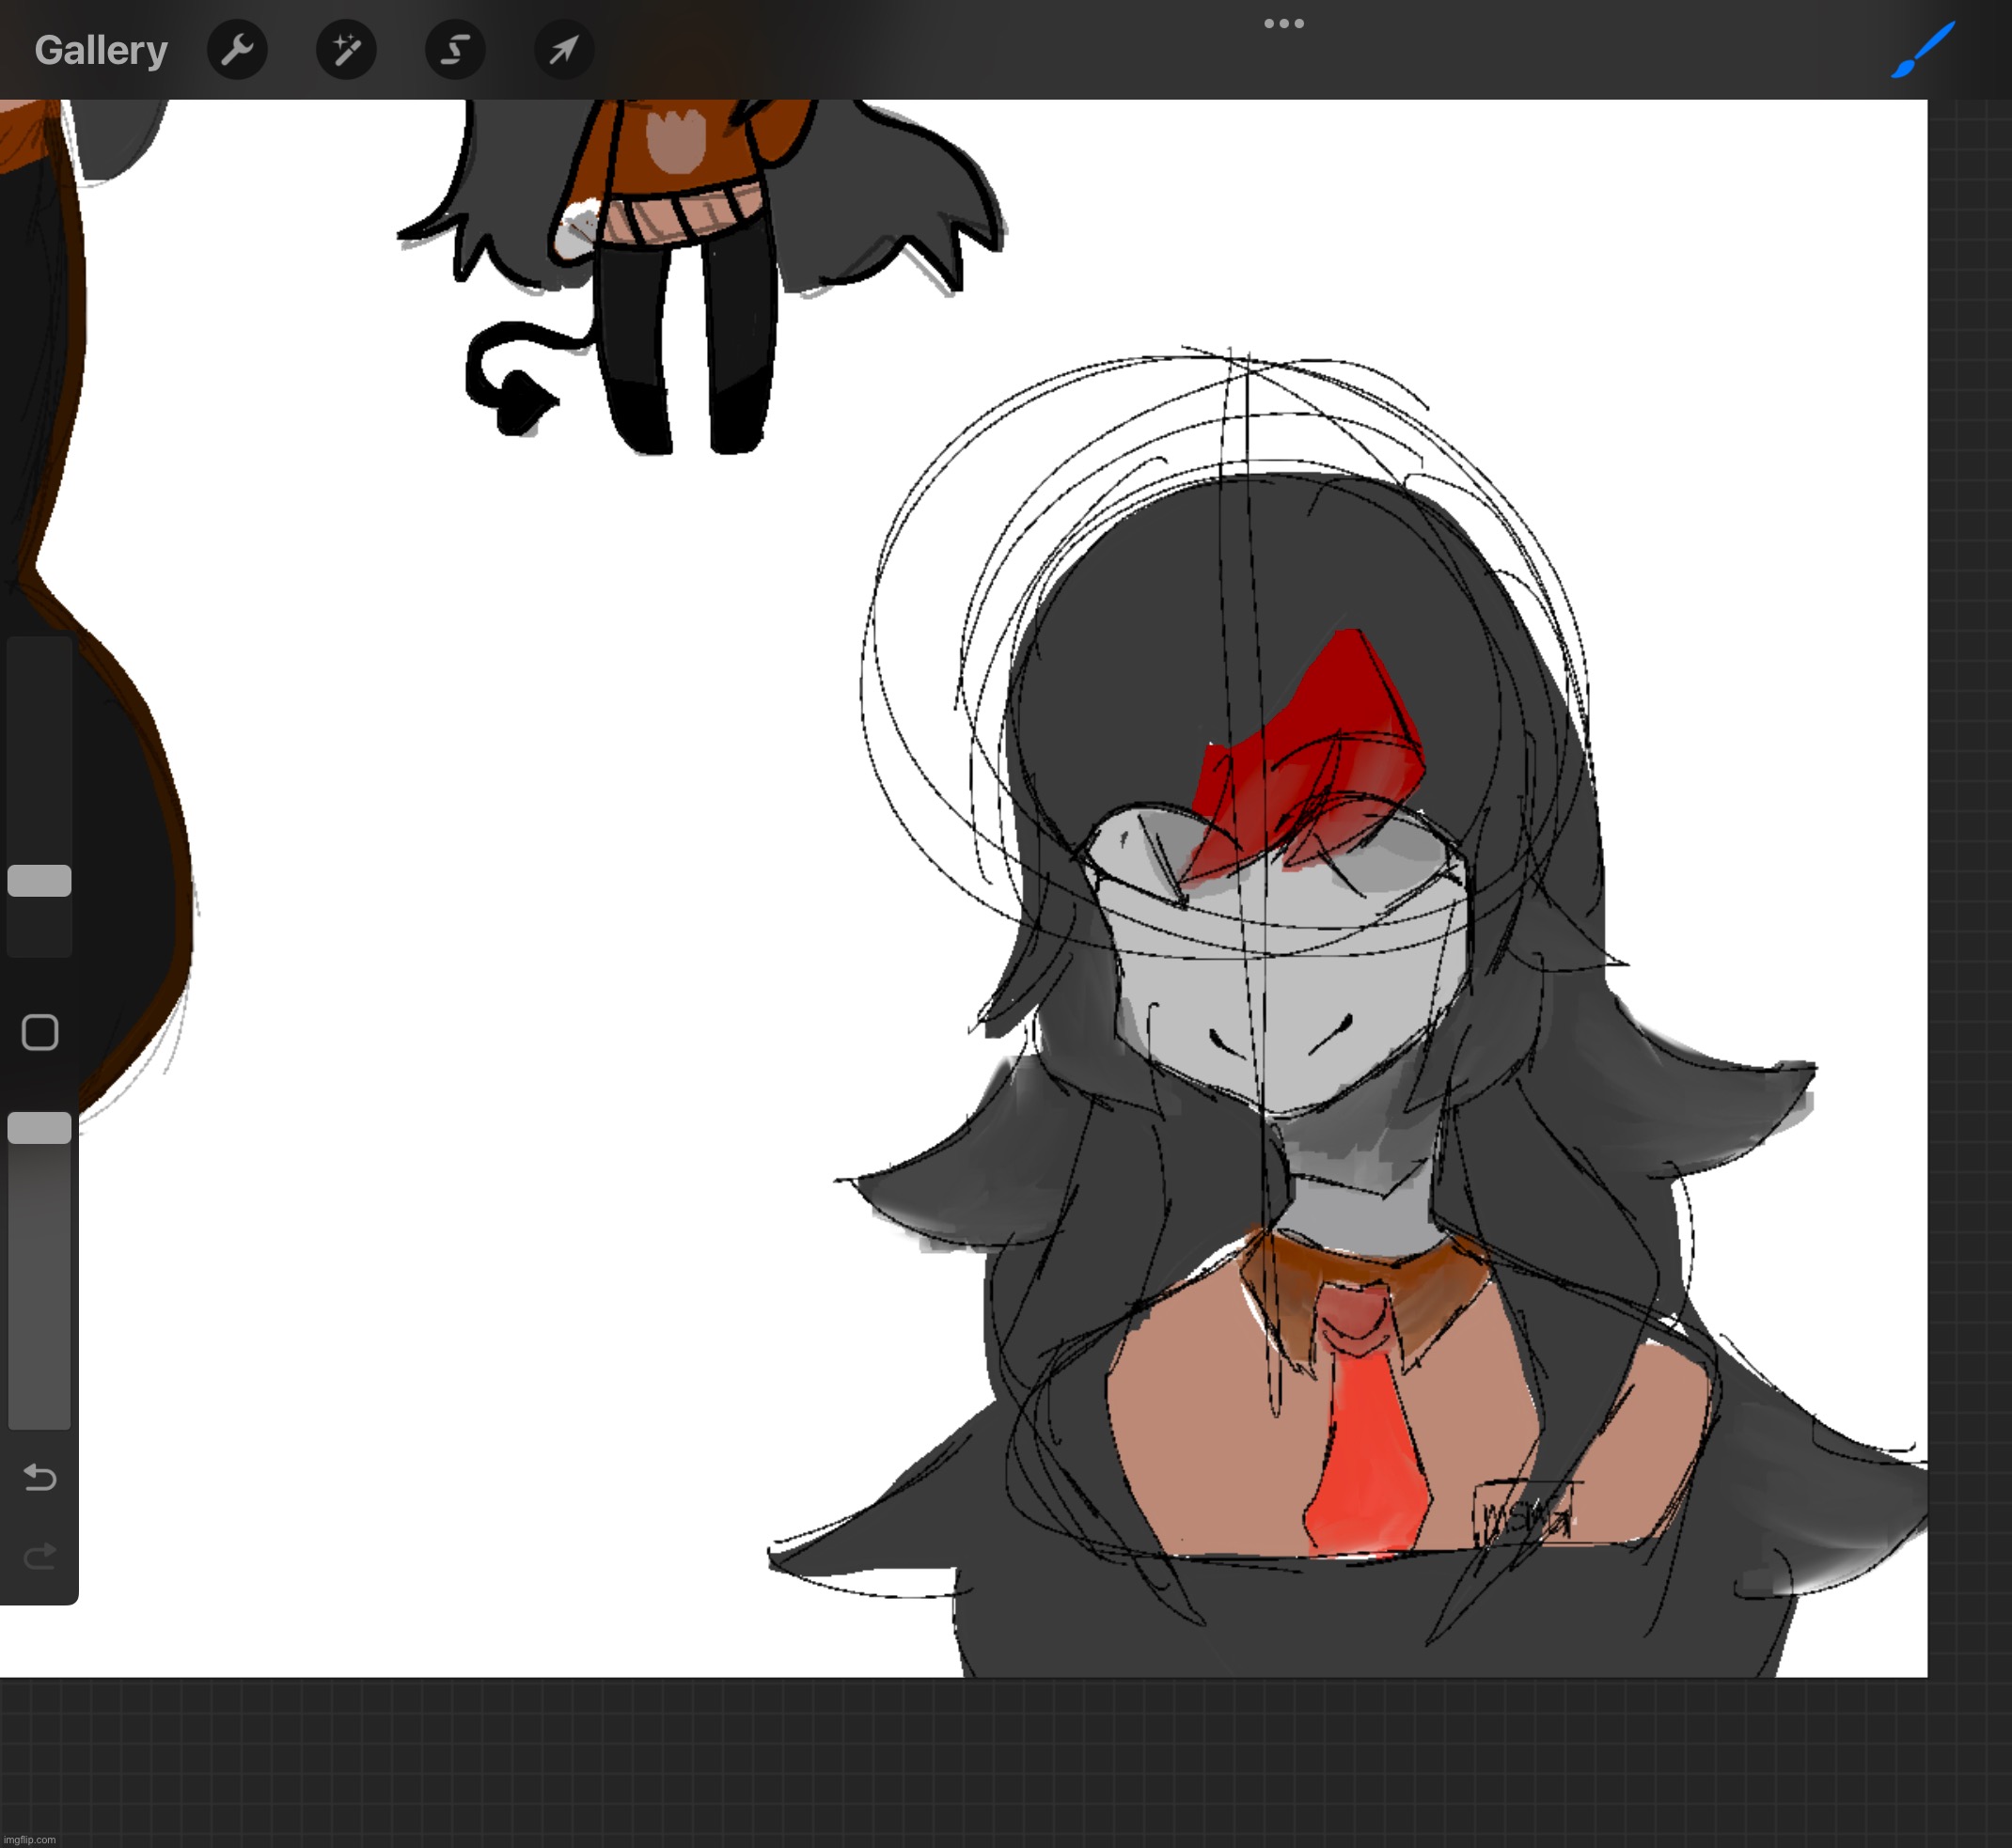2012x1848 pixels.
Task: Click the imgflip.com watermark
Action: point(29,1840)
